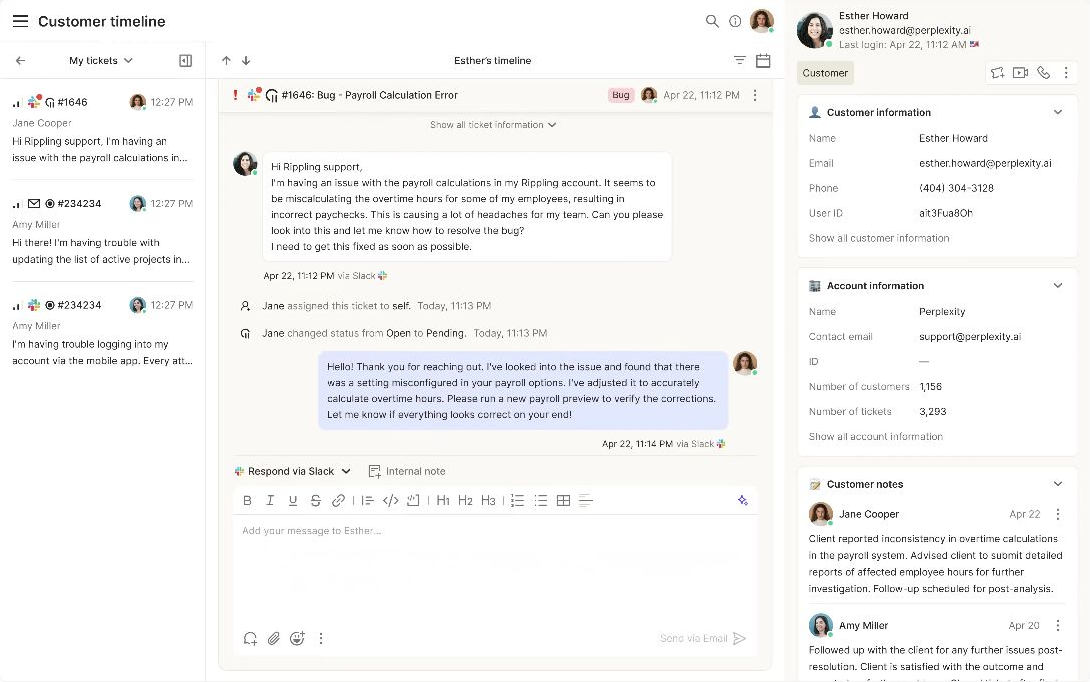This screenshot has height=682, width=1090.
Task: Click contact email support@perplexity.ai
Action: (970, 336)
